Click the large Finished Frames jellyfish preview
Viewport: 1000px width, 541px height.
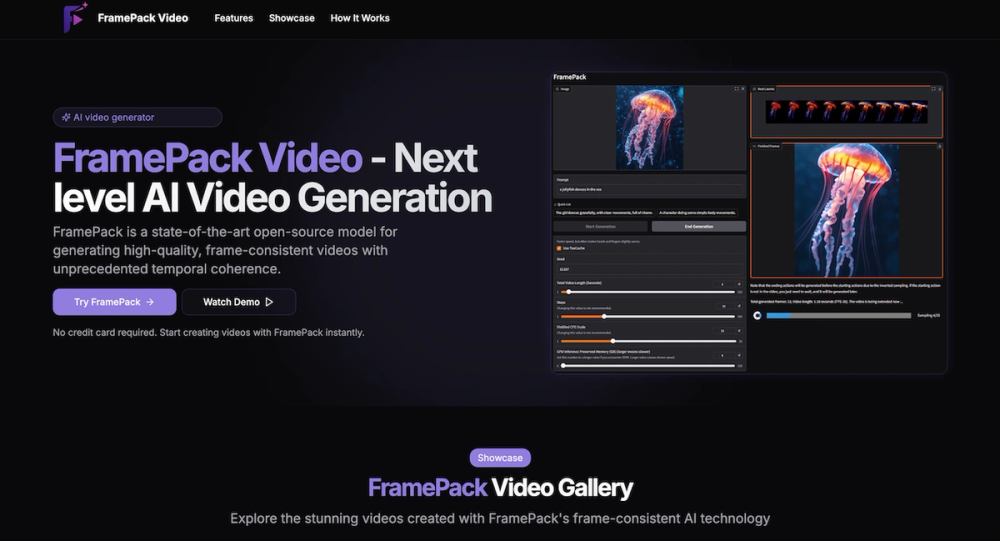pos(846,210)
